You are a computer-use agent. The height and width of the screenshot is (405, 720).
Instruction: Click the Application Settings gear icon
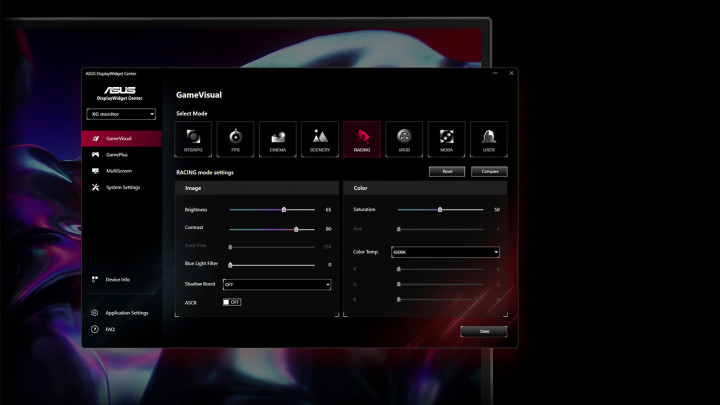click(x=95, y=313)
